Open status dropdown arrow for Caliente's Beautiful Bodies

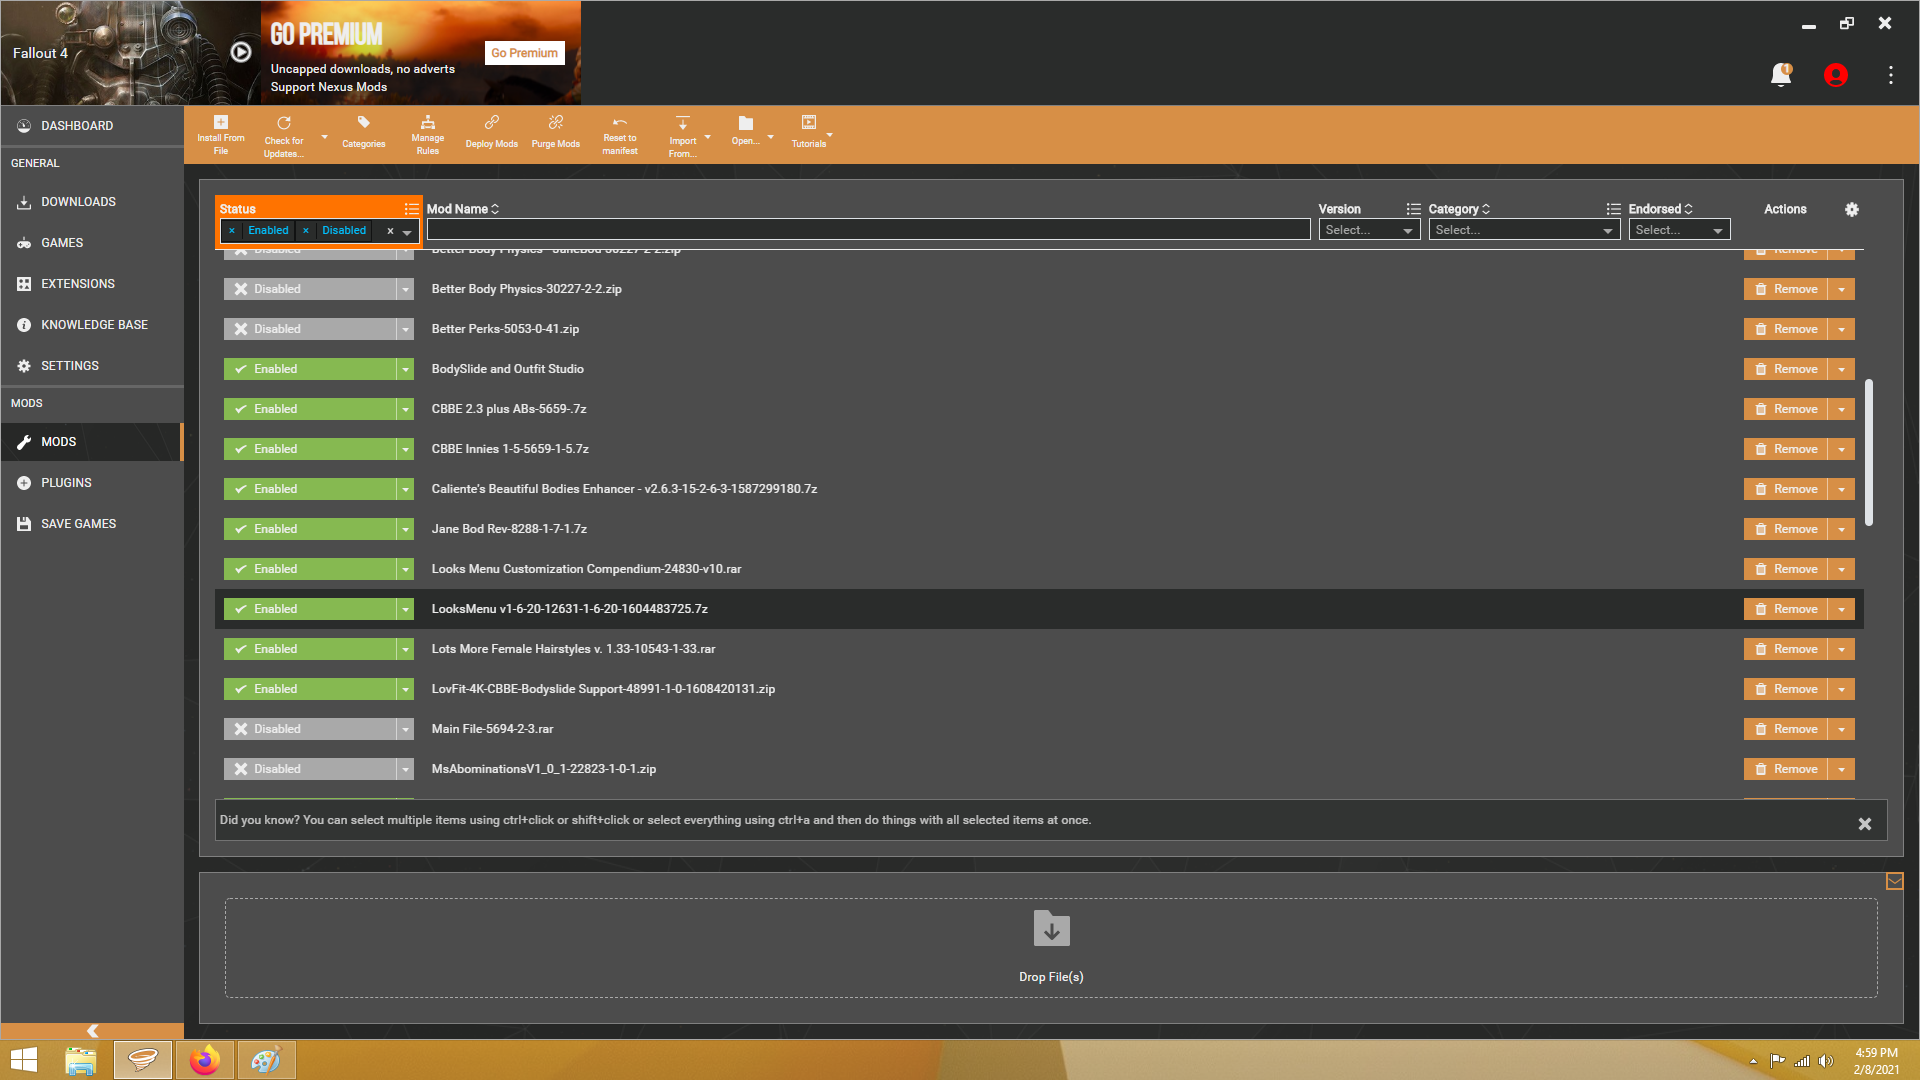(405, 489)
